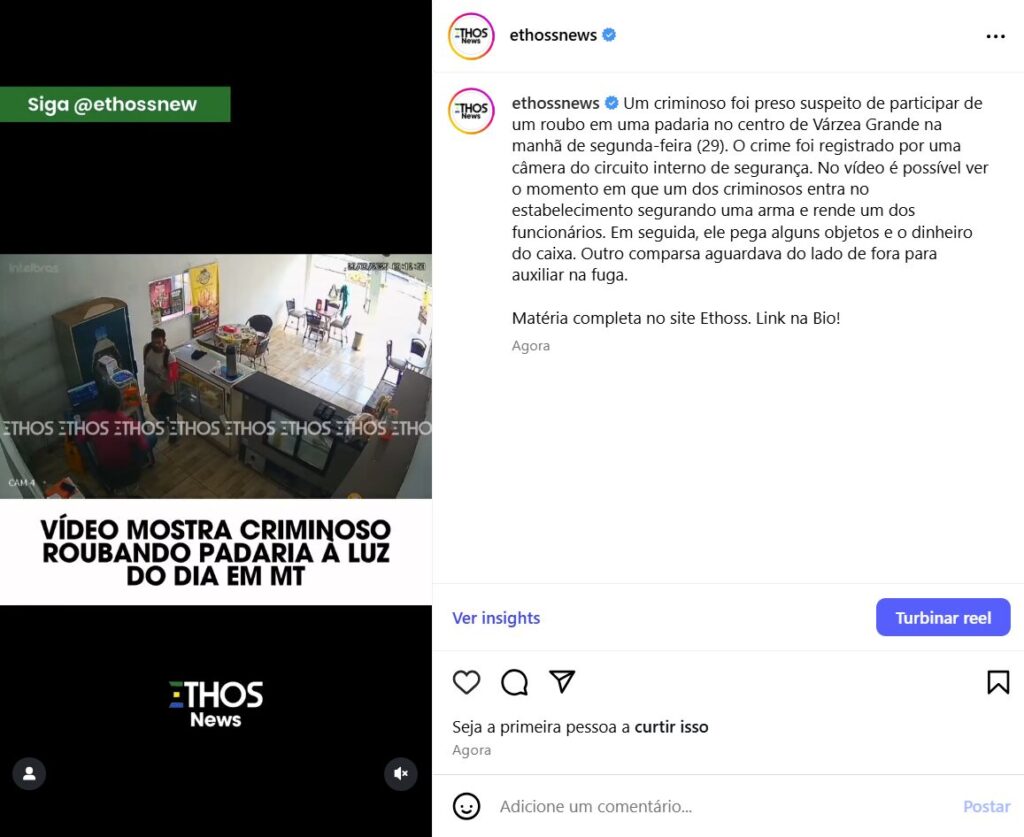Show tagged people using the person icon

29,774
